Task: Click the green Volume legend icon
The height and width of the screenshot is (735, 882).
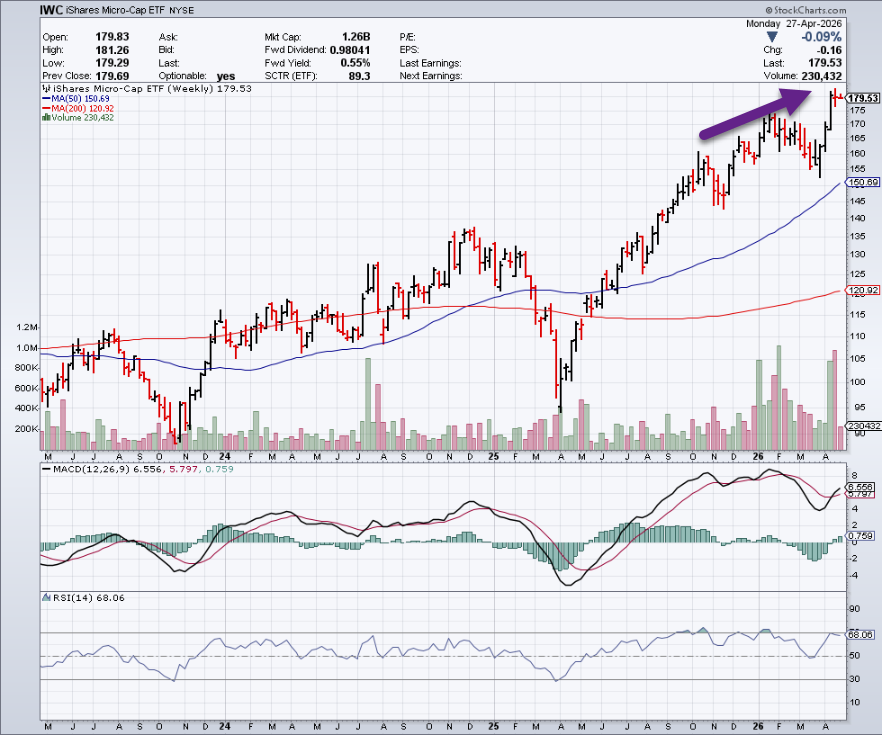Action: click(45, 118)
